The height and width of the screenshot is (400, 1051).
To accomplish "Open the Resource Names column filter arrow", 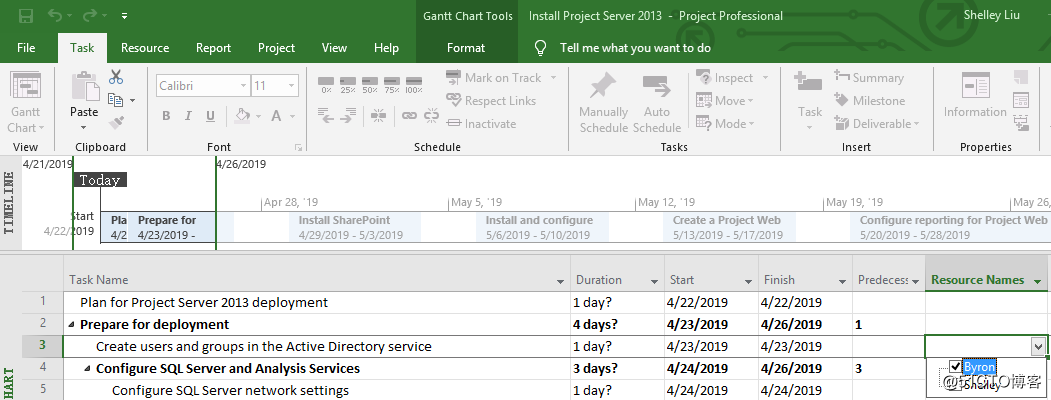I will (x=1039, y=281).
